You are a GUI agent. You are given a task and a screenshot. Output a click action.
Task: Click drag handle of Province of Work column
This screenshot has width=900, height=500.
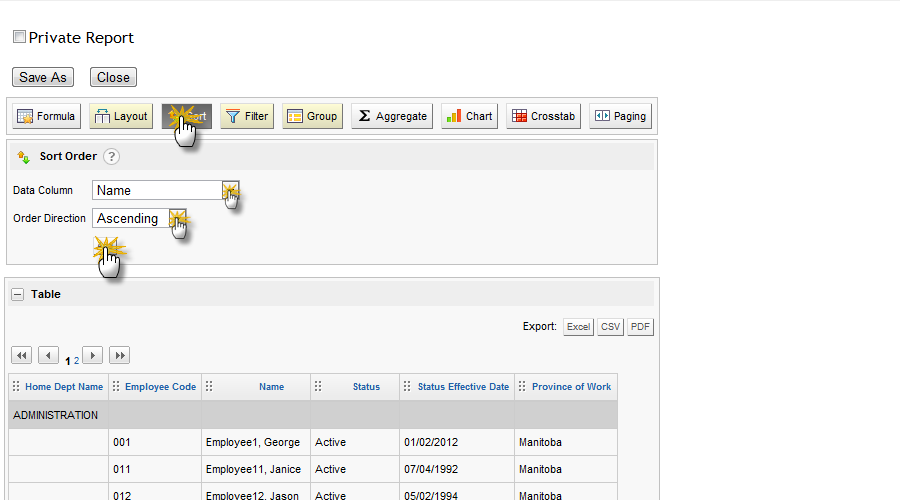click(522, 386)
